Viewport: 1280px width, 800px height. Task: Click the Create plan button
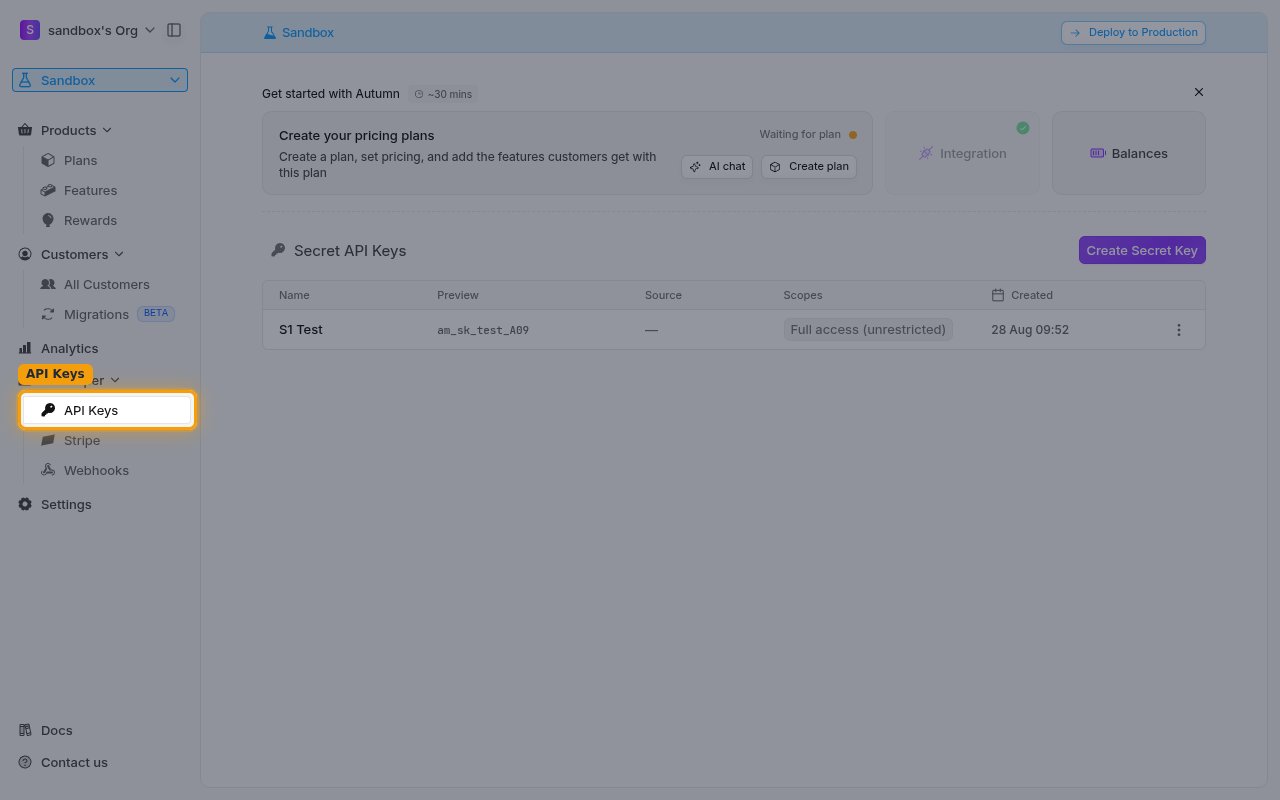tap(809, 166)
